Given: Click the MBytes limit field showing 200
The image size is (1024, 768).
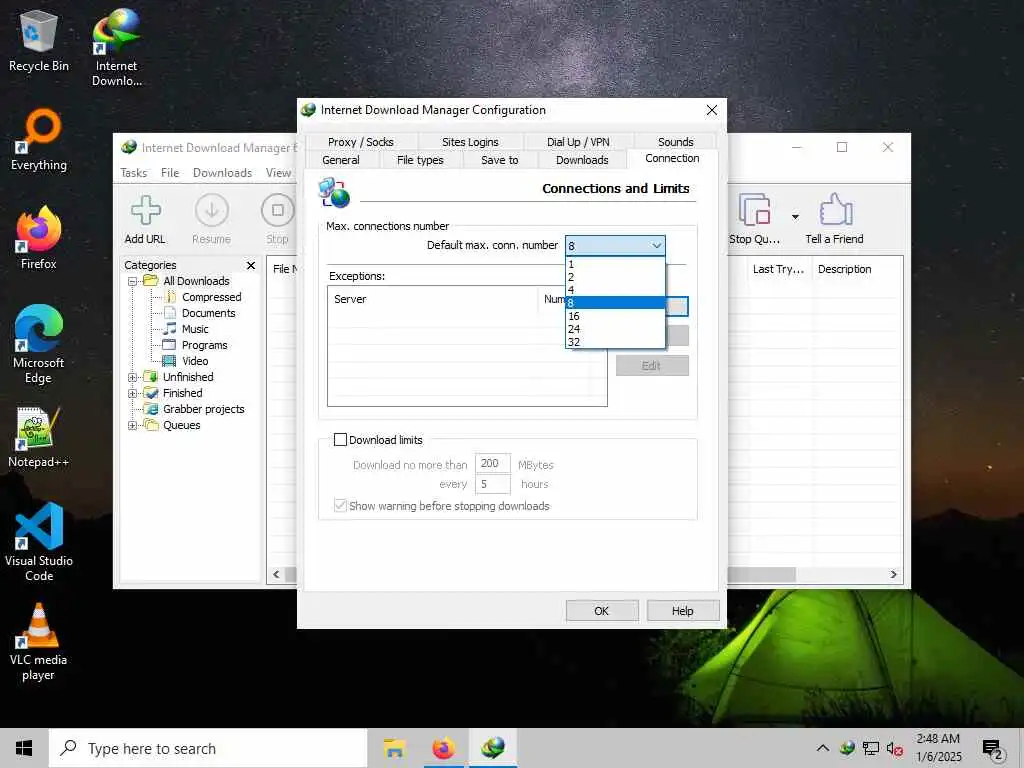Looking at the screenshot, I should 492,464.
